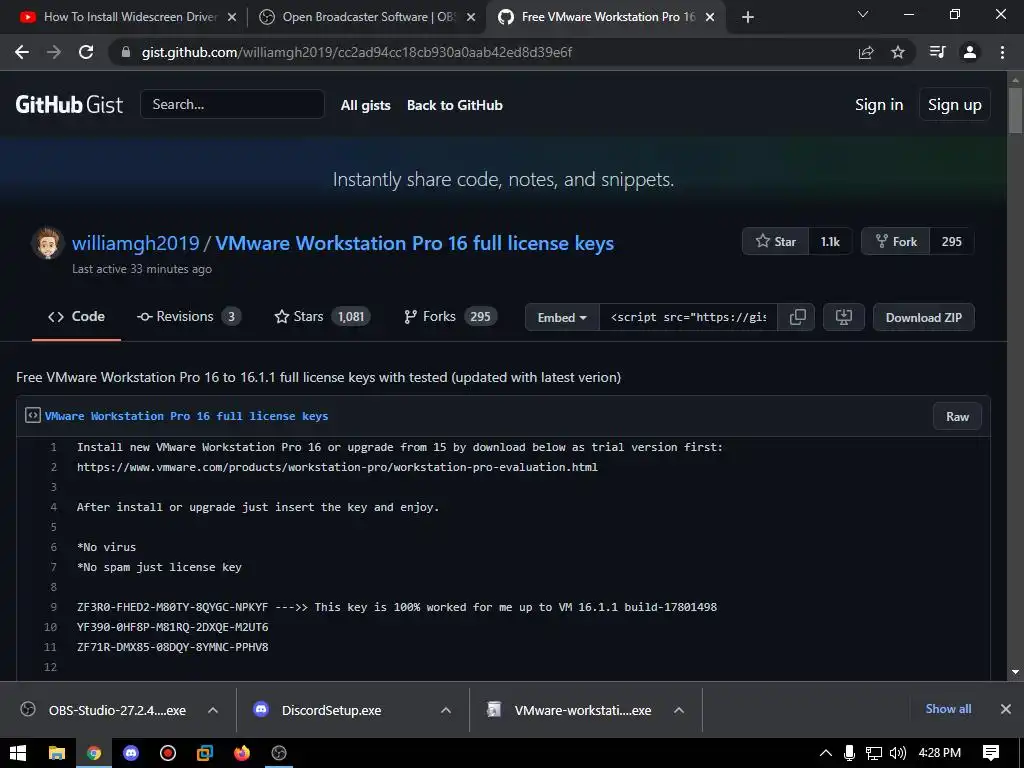Open williamgh2019 avatar image
Image resolution: width=1024 pixels, height=768 pixels.
coord(47,243)
